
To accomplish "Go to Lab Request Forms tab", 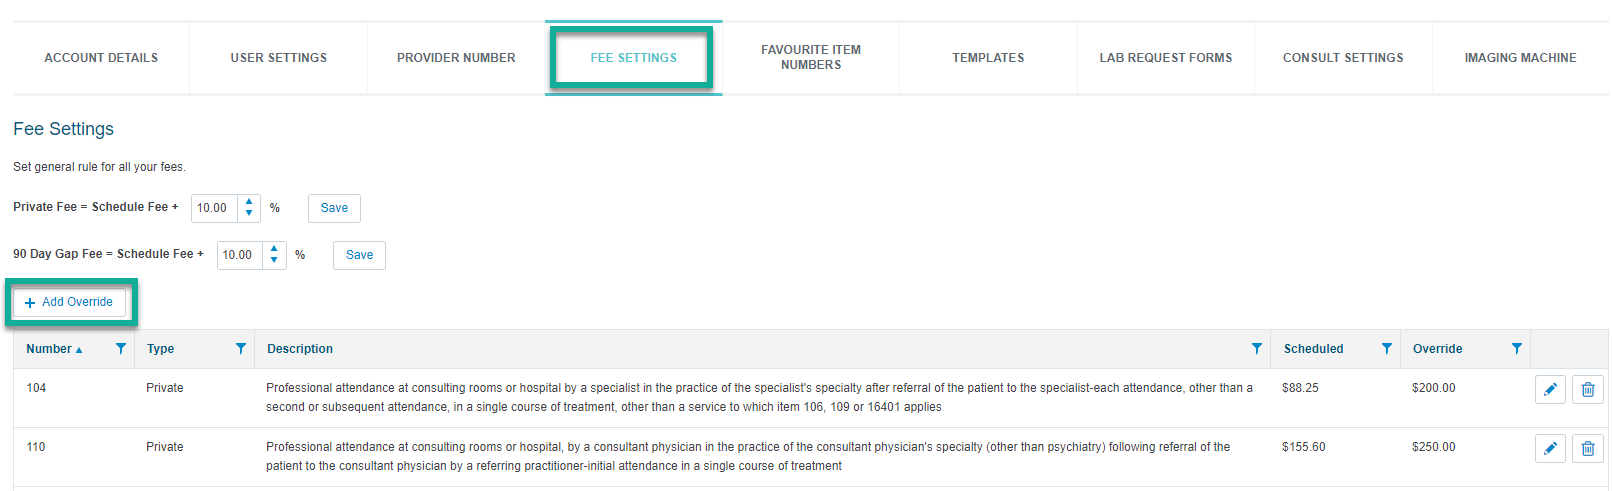I will pos(1166,58).
